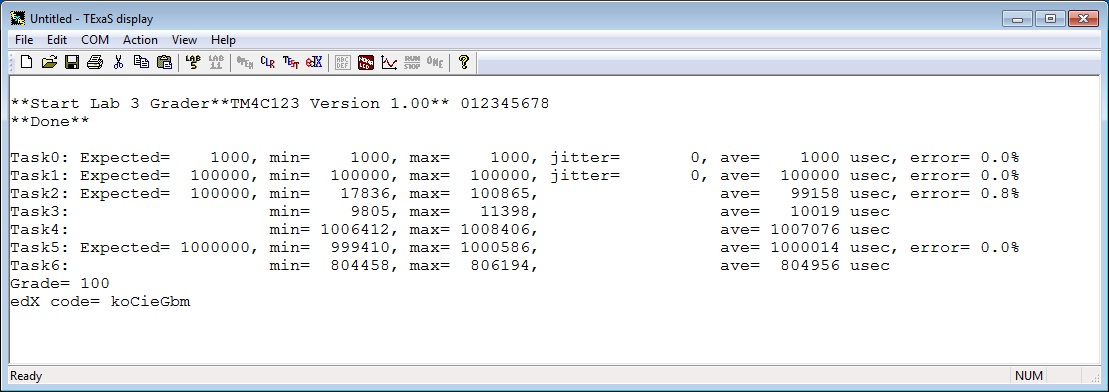
Task: Select the greyed LAB 11 toolbar icon
Action: click(x=216, y=62)
